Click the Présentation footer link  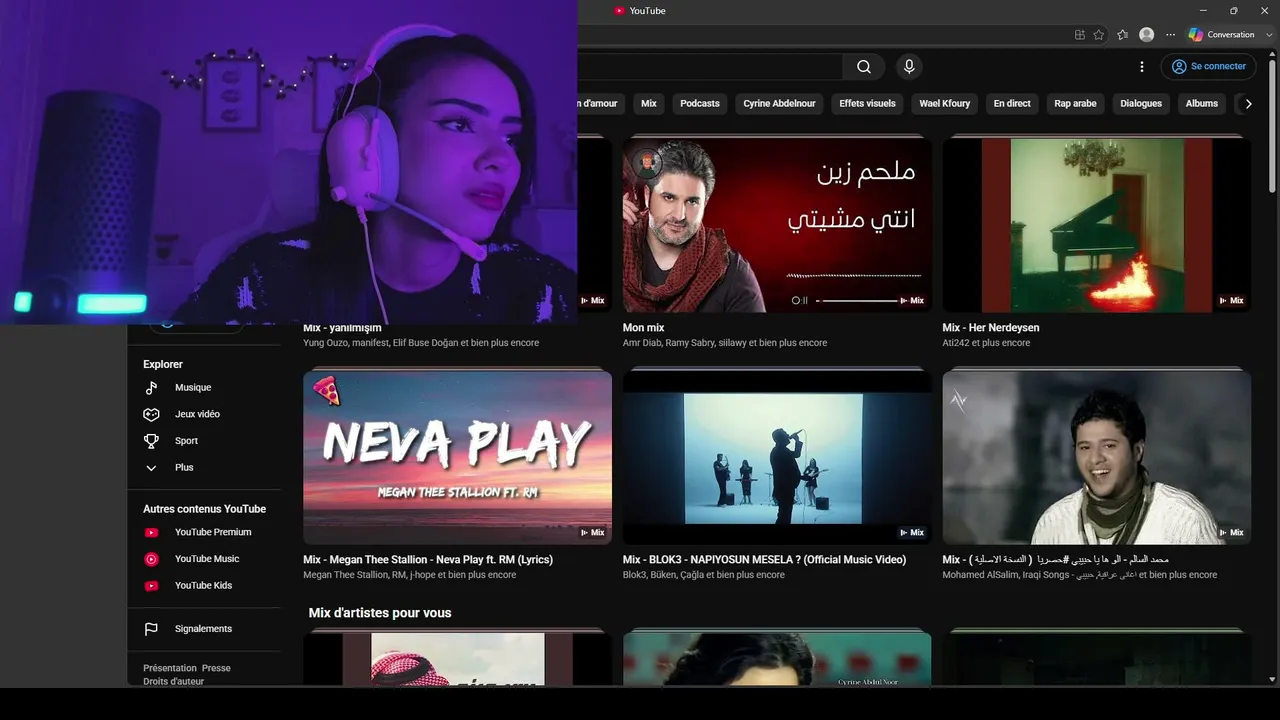170,668
